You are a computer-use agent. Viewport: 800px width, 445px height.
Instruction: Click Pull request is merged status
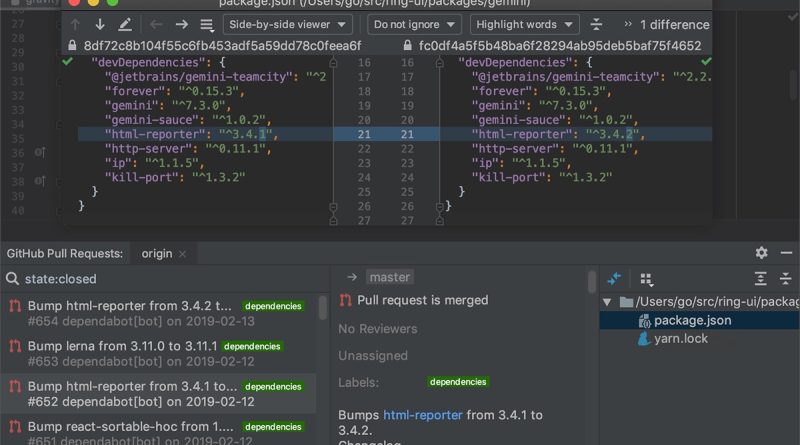tap(422, 300)
